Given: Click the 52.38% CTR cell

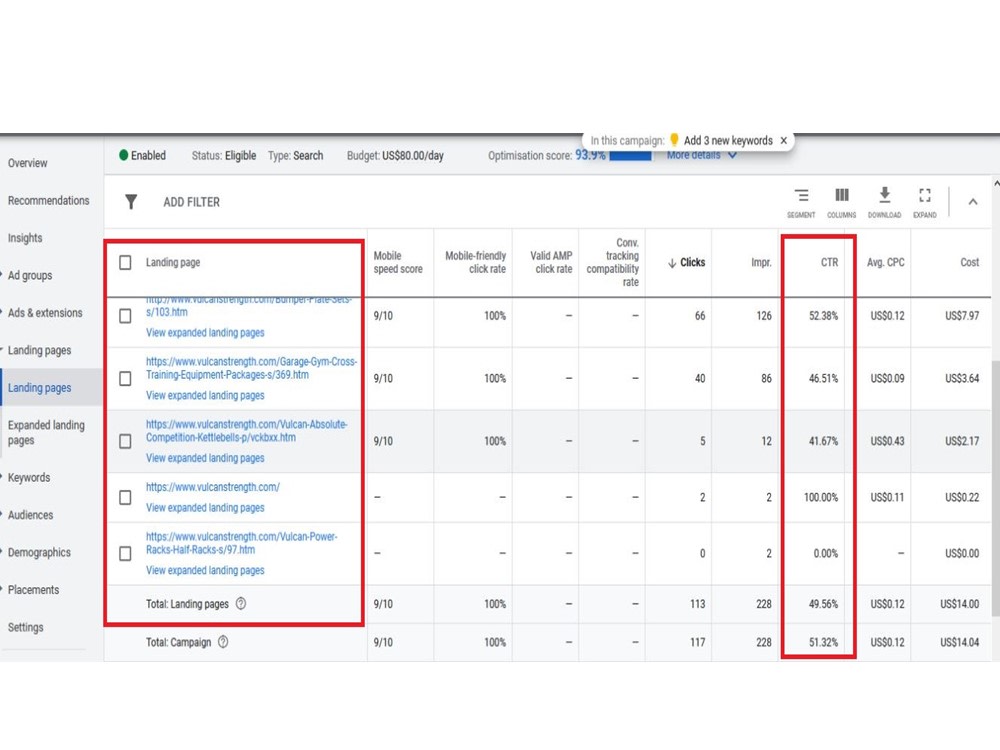Looking at the screenshot, I should [x=823, y=316].
